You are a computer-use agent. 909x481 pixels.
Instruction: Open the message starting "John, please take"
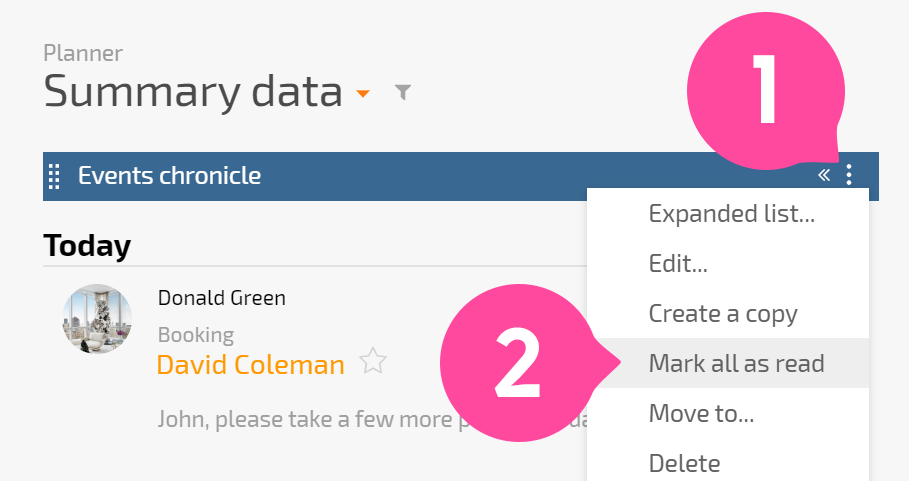371,419
